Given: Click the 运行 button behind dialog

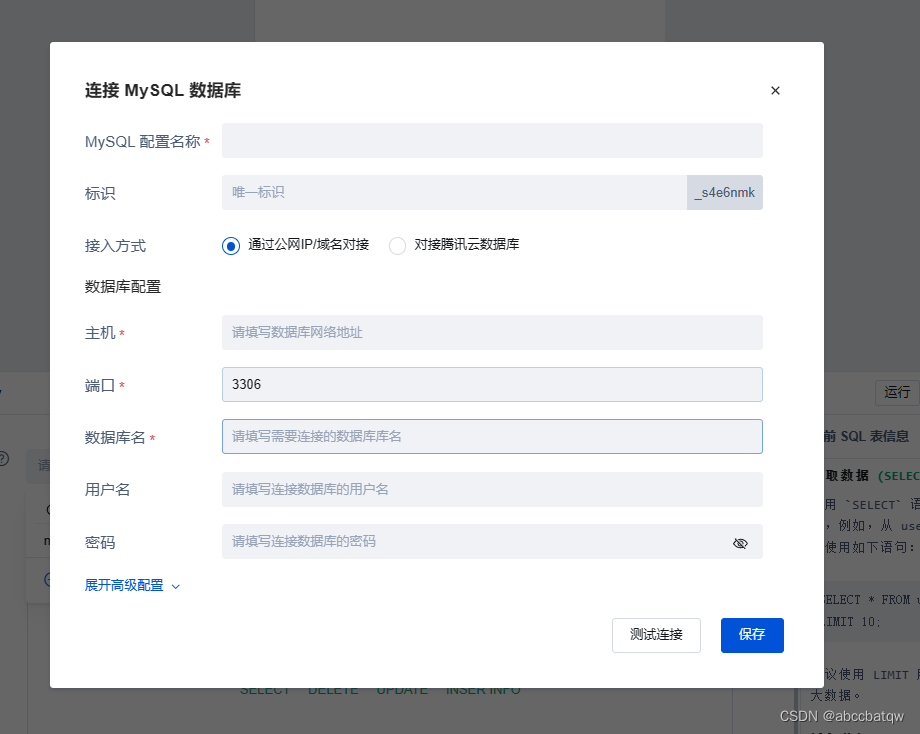Looking at the screenshot, I should (x=897, y=392).
